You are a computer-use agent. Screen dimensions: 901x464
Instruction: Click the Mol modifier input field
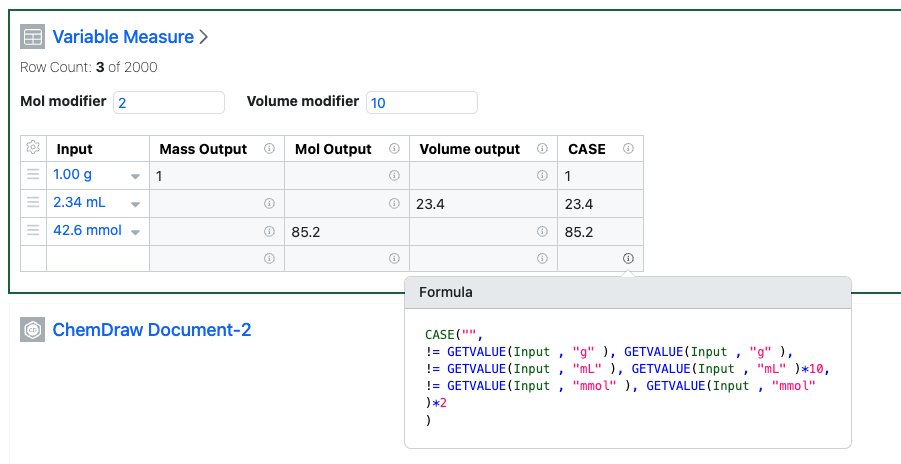[170, 102]
